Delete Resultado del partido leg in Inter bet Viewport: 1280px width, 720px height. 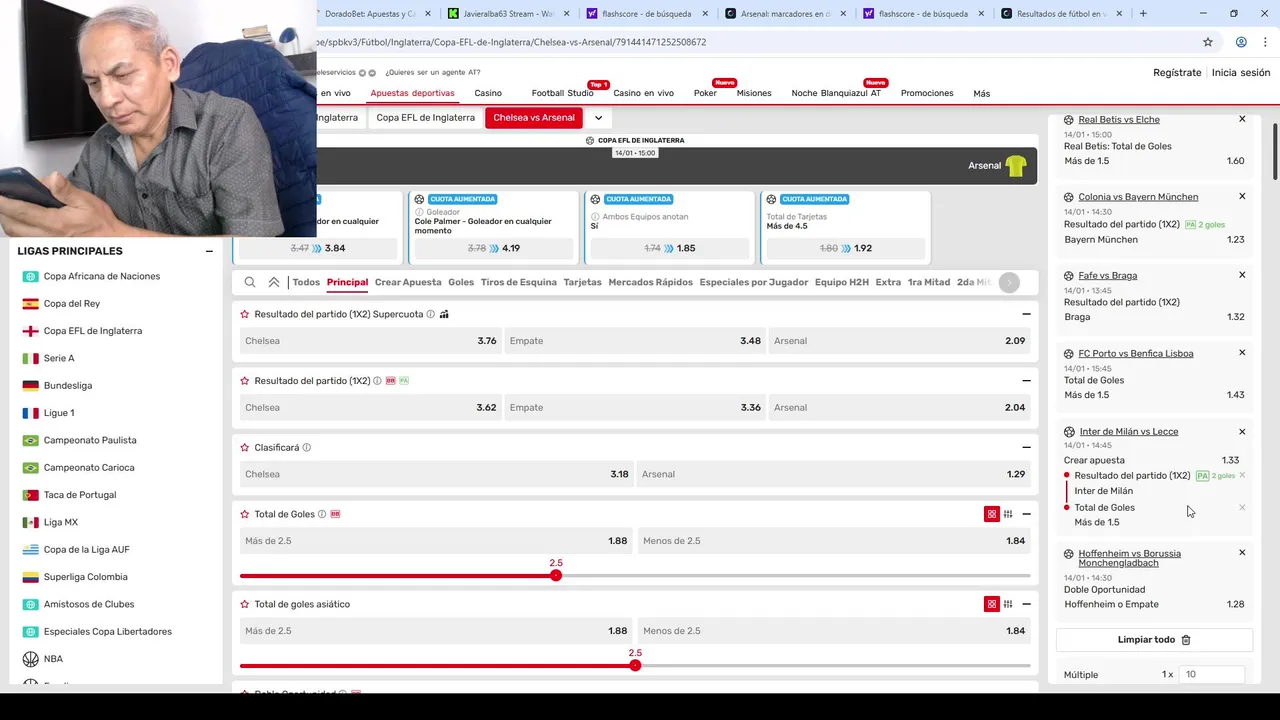tap(1242, 476)
